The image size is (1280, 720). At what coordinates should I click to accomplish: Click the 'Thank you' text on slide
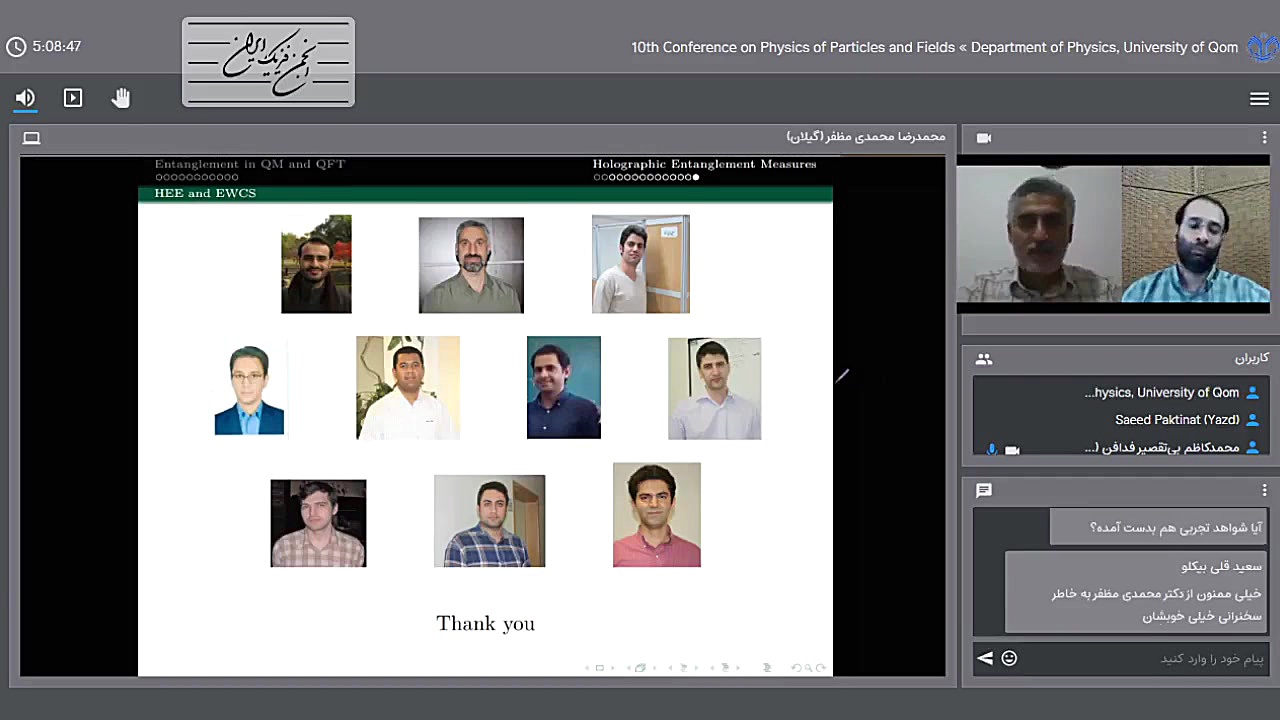tap(486, 624)
